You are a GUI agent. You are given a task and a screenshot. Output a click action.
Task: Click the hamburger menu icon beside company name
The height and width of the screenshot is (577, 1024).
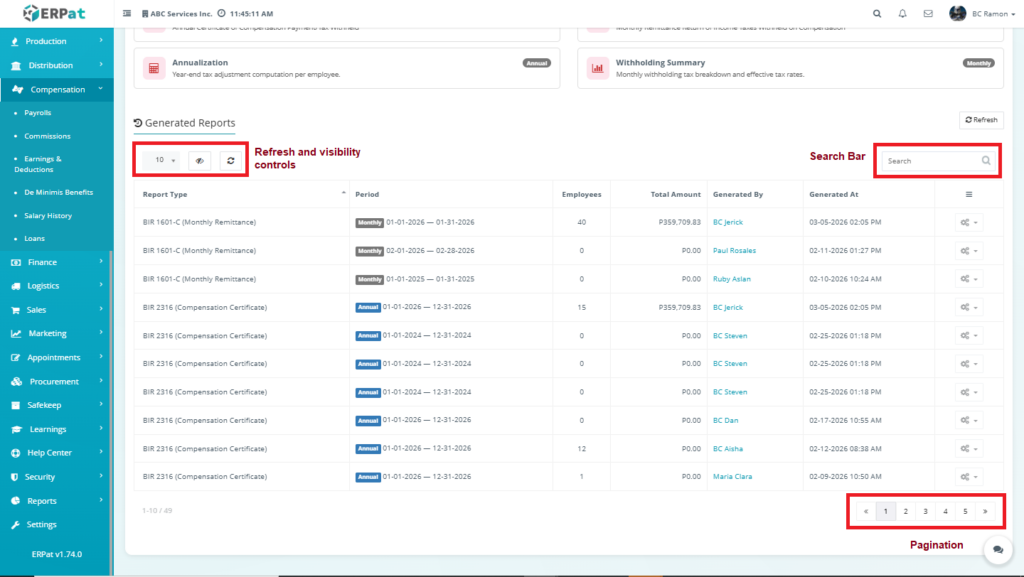127,14
